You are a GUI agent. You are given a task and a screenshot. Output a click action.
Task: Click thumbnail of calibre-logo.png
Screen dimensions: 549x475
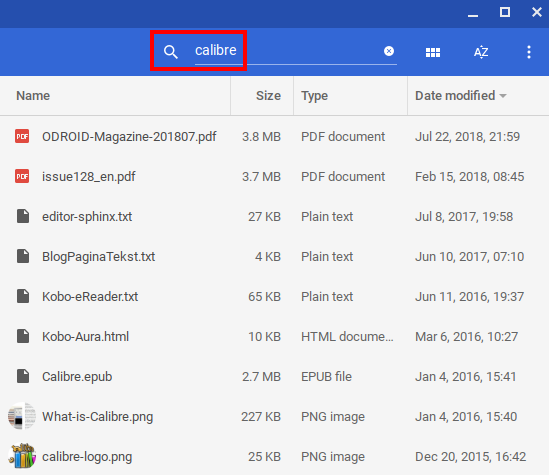pos(22,456)
